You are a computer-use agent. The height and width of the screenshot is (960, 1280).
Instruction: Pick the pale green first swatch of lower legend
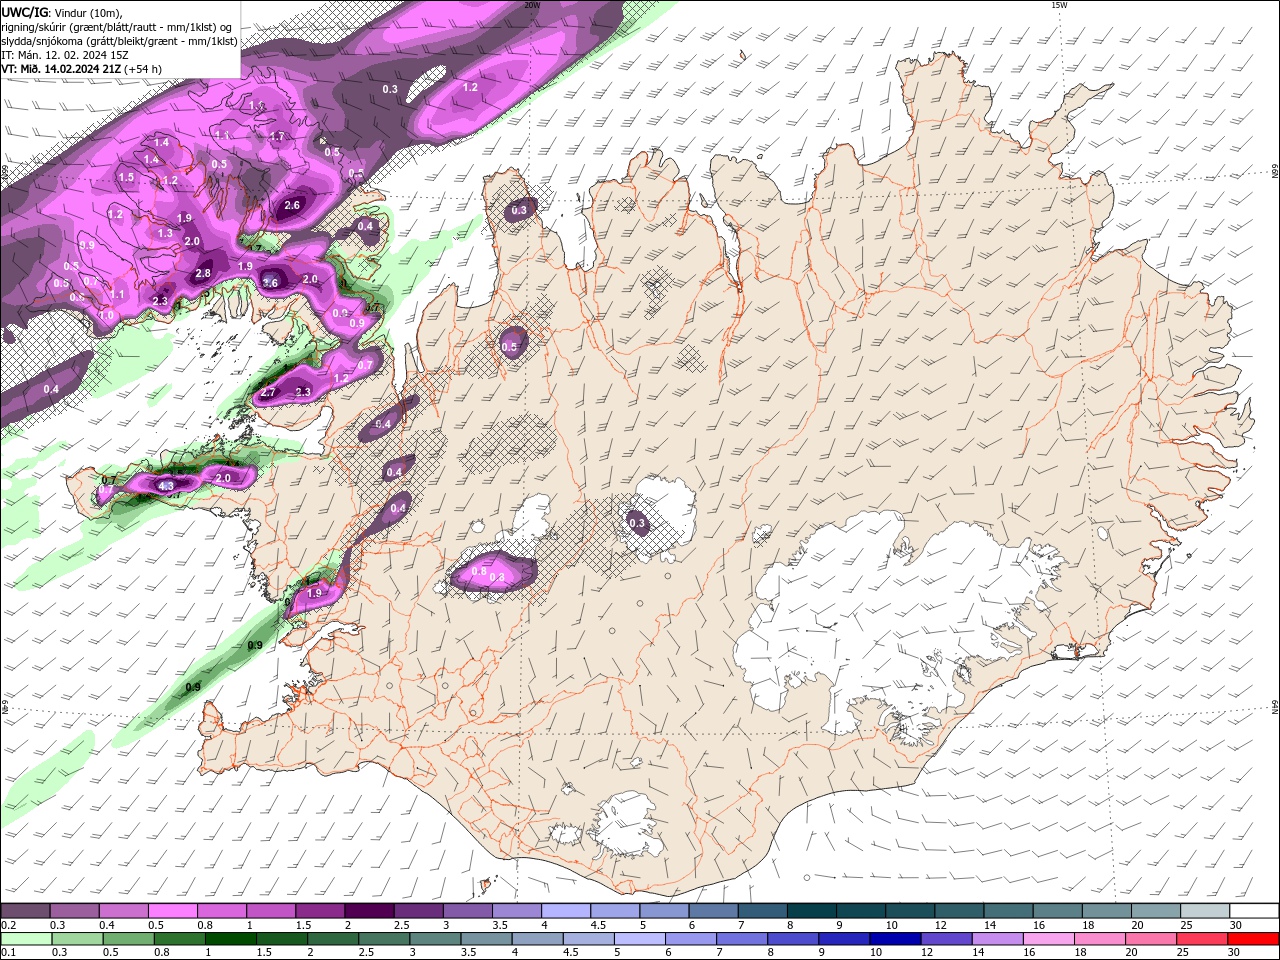(26, 939)
